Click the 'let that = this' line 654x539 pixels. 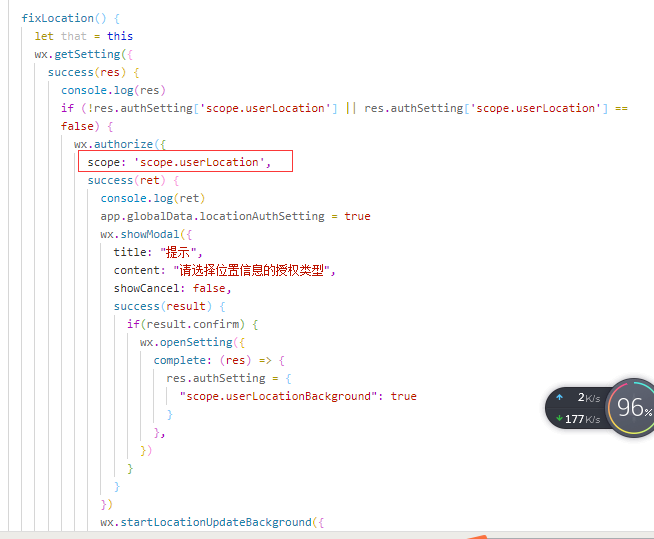click(x=83, y=36)
